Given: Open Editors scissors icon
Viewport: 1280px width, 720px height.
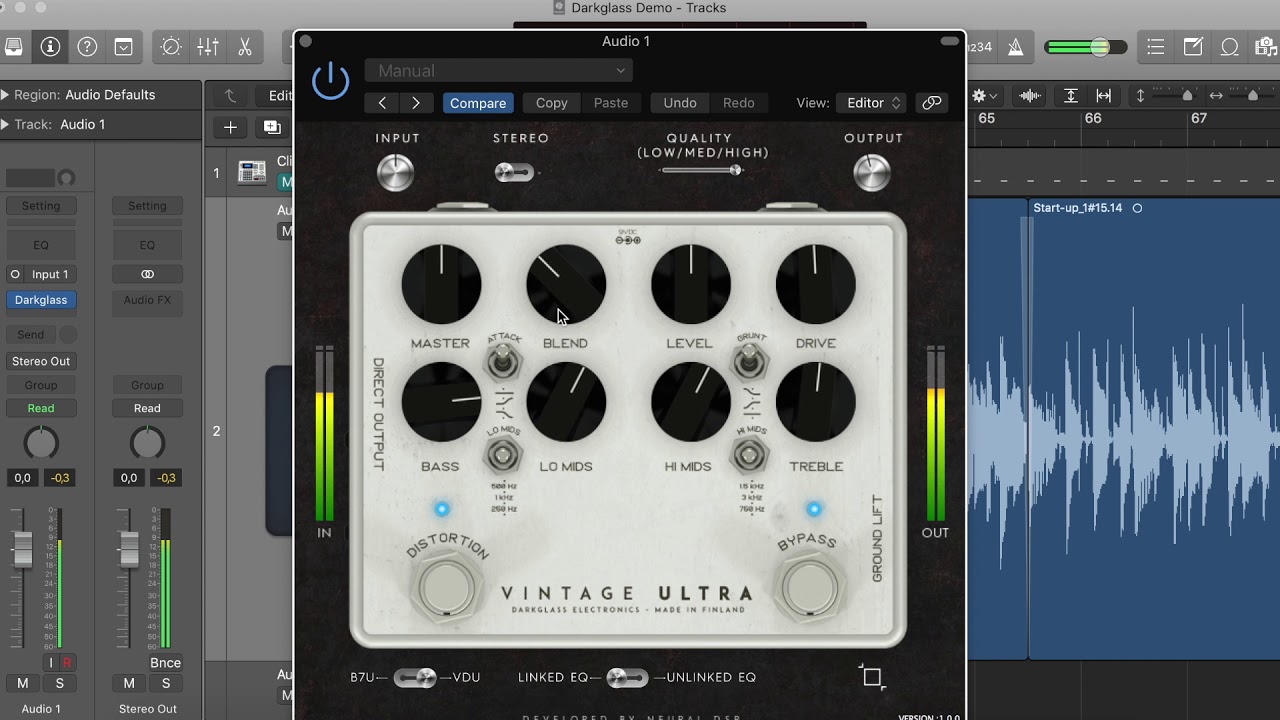Looking at the screenshot, I should pos(245,47).
